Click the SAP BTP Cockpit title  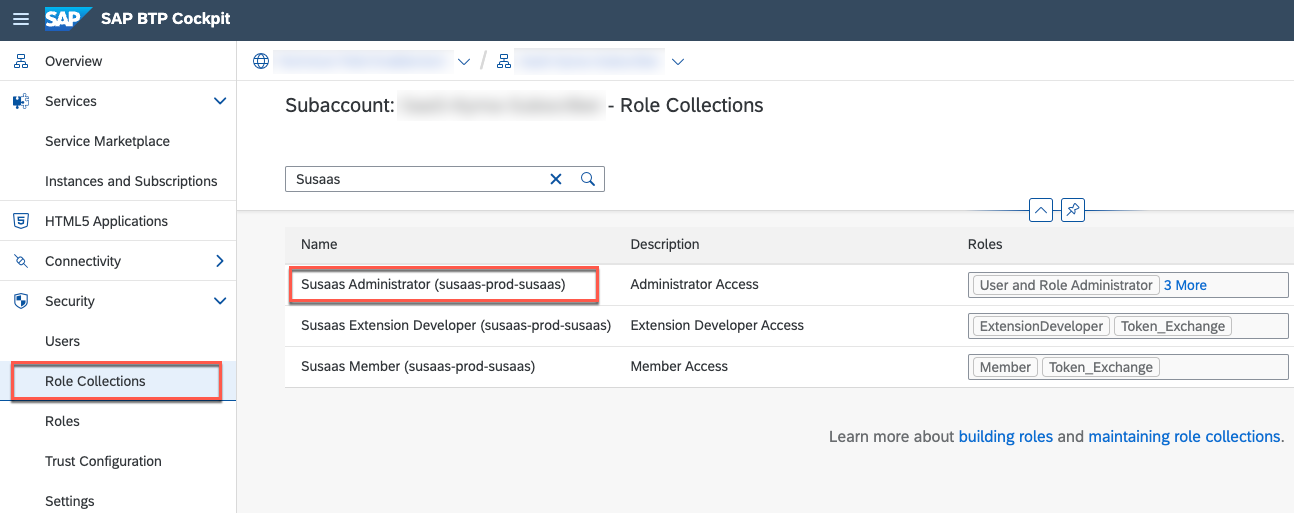(x=165, y=20)
